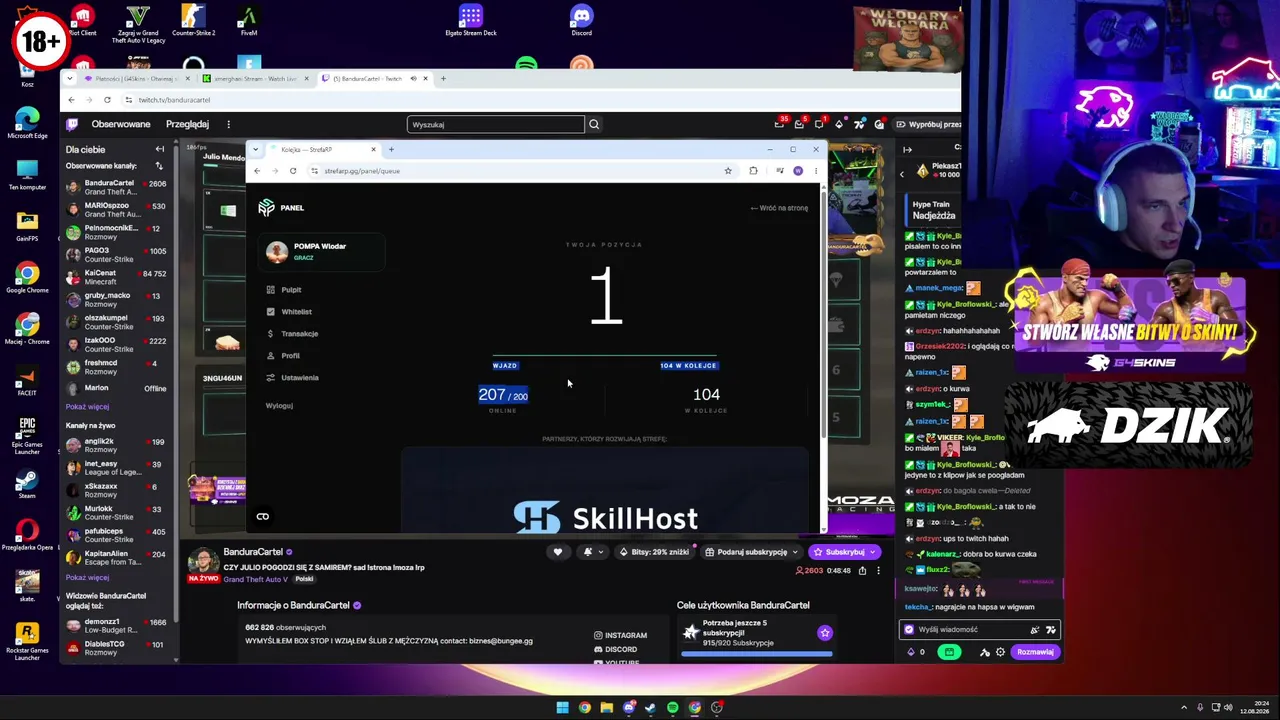This screenshot has height=720, width=1280.
Task: Switch to smerghani Stream tab
Action: (256, 79)
